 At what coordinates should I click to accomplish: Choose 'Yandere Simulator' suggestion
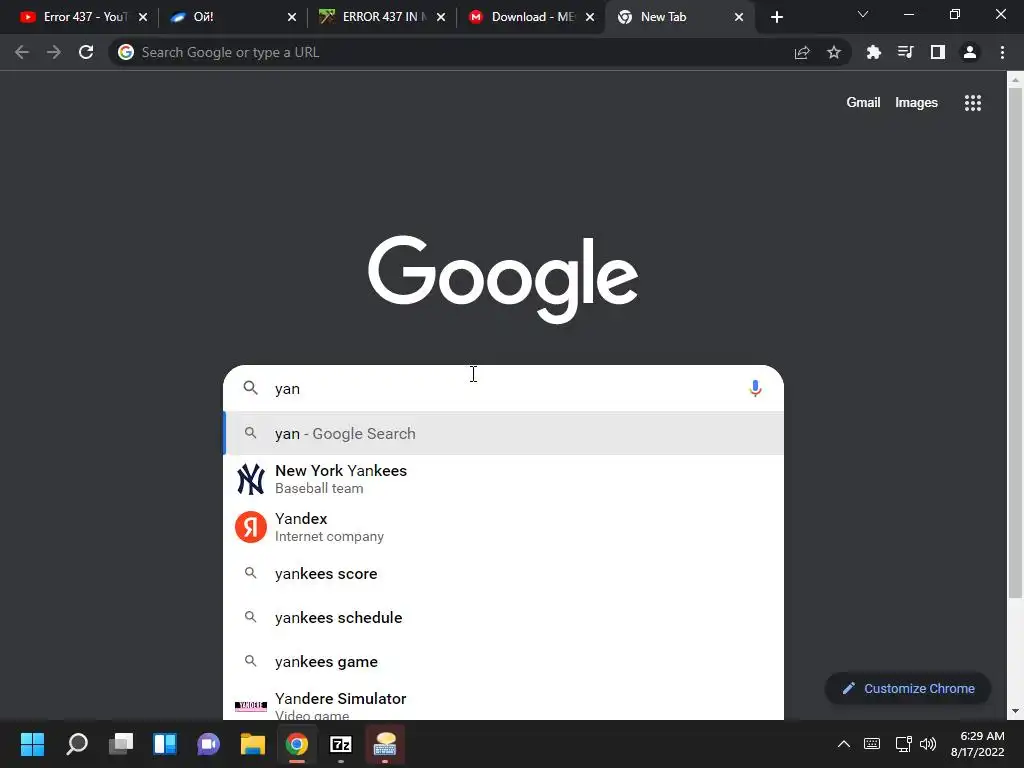(503, 703)
